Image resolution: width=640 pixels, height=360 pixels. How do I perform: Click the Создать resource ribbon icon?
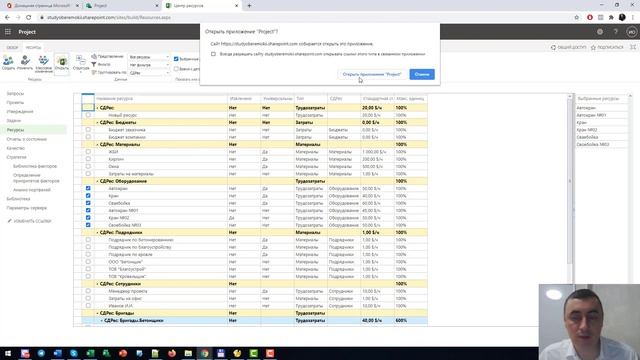coord(8,63)
